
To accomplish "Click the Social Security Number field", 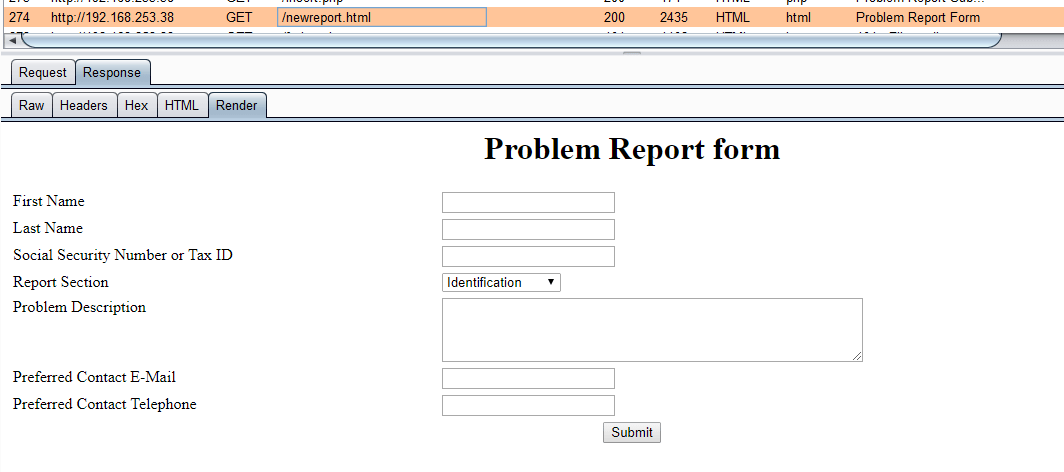I will 528,257.
